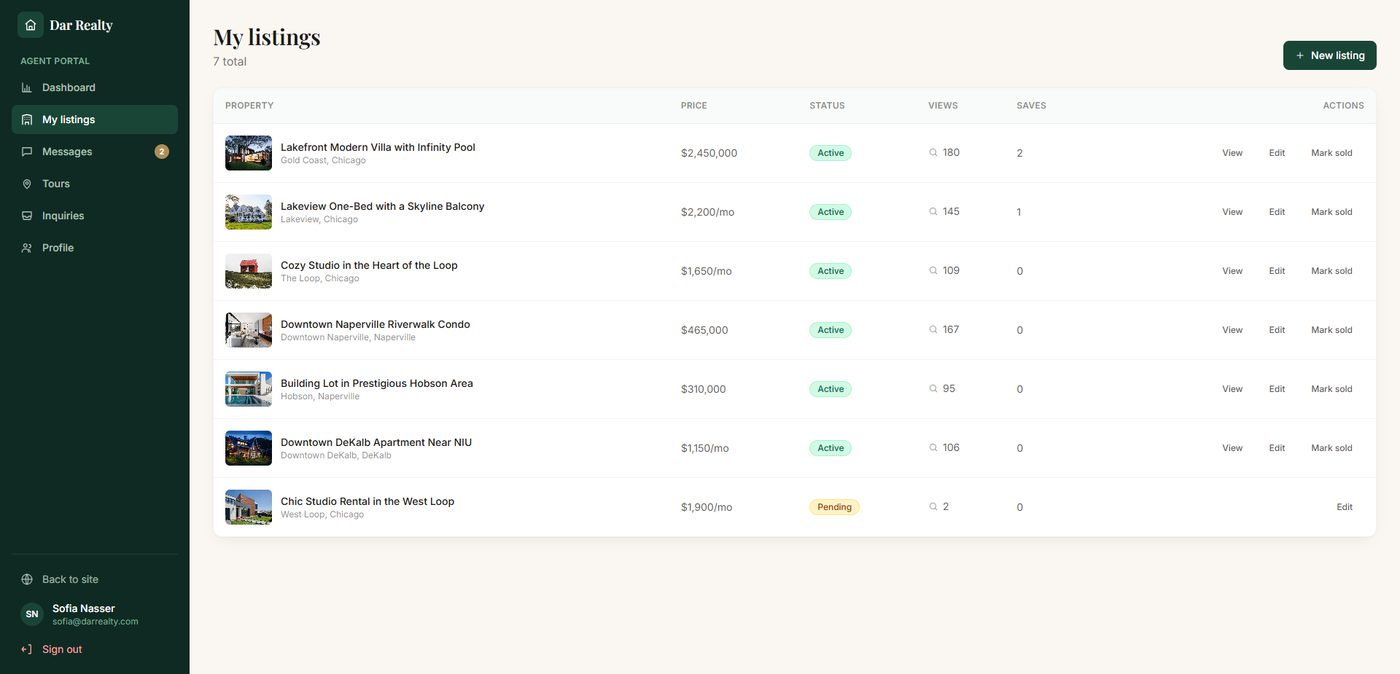Viewport: 1400px width, 674px height.
Task: Click the Profile people icon
Action: [27, 248]
